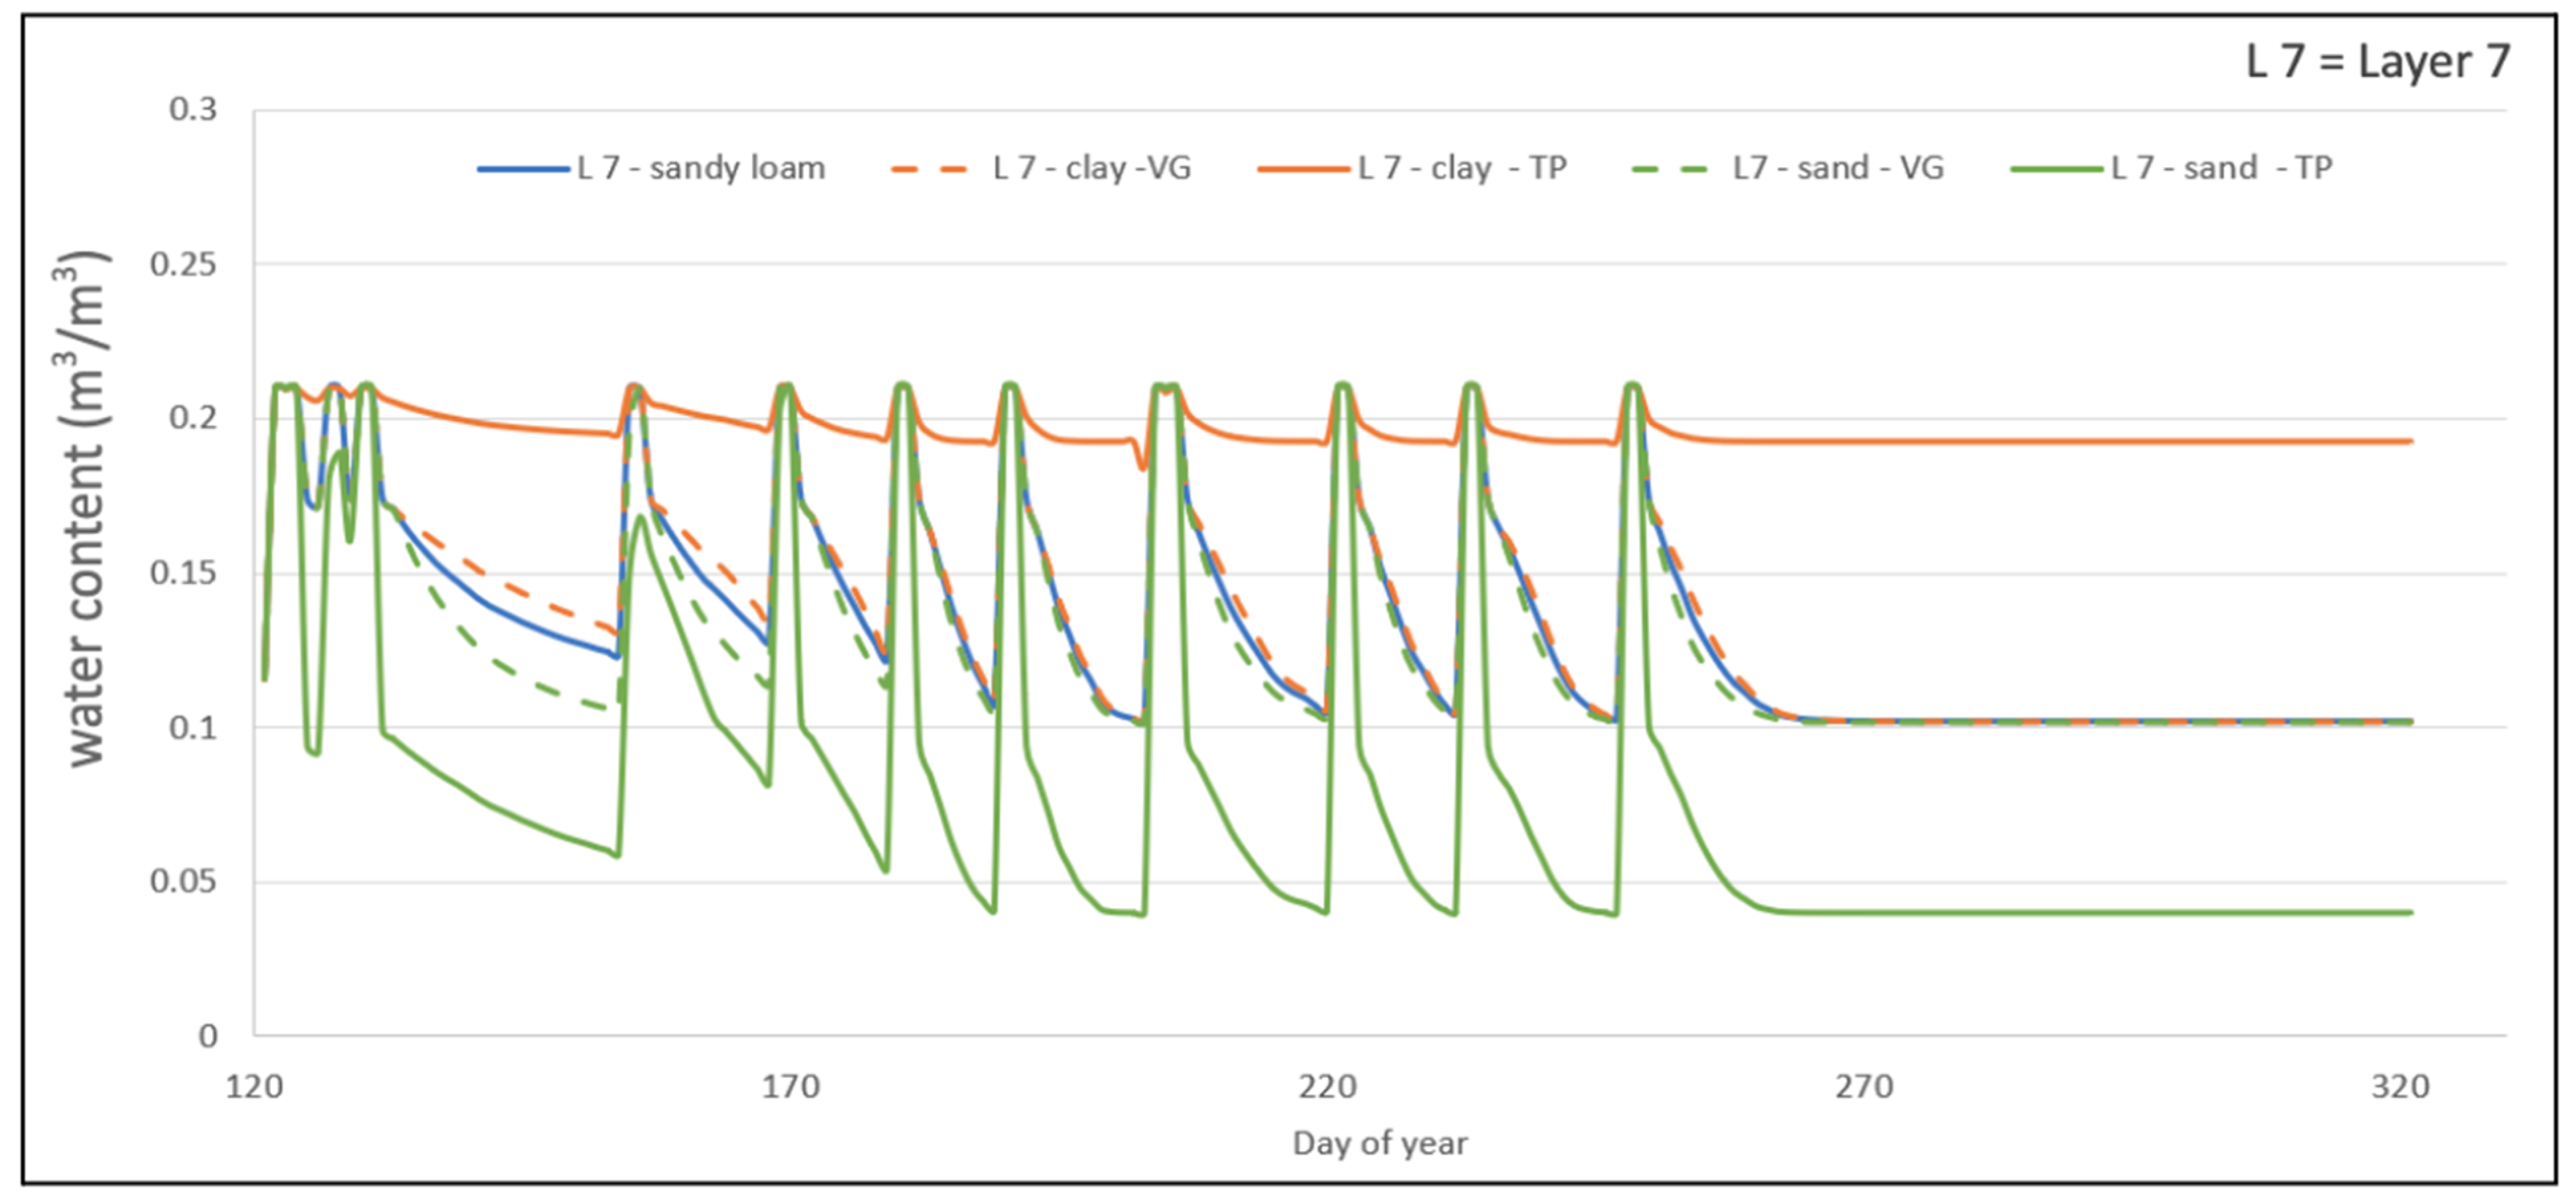Click the 170 x-axis tick label
The image size is (2576, 1200).
coord(790,1086)
